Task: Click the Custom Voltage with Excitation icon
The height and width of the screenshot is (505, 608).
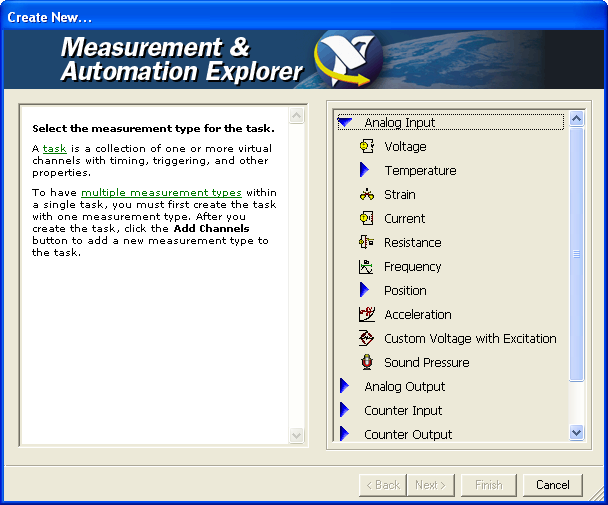Action: click(x=366, y=338)
